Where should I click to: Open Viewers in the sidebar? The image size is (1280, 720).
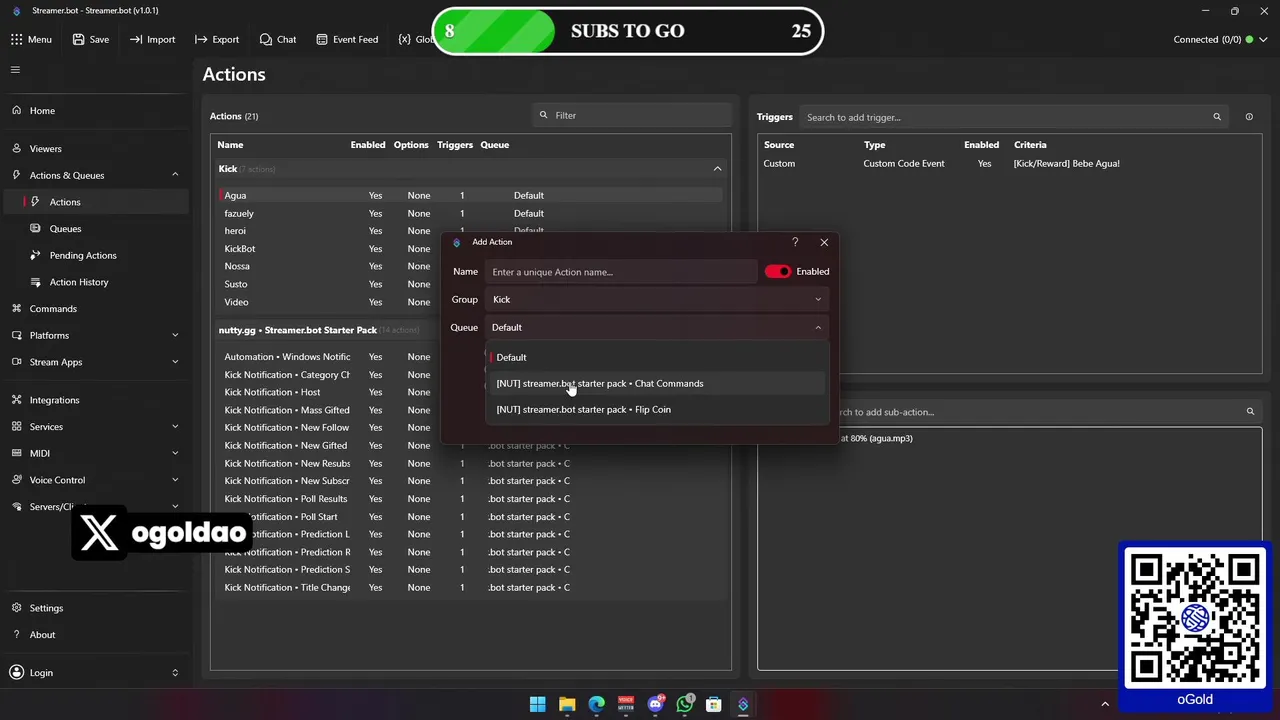coord(95,149)
